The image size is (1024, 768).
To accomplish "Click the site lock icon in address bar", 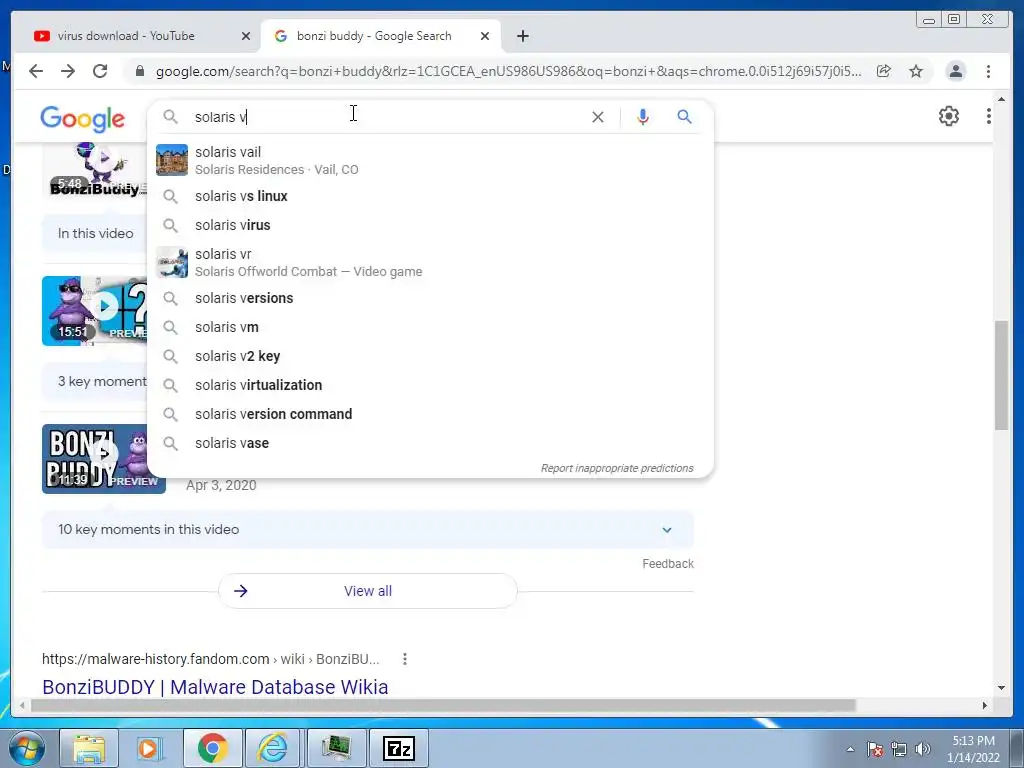I will [x=139, y=71].
